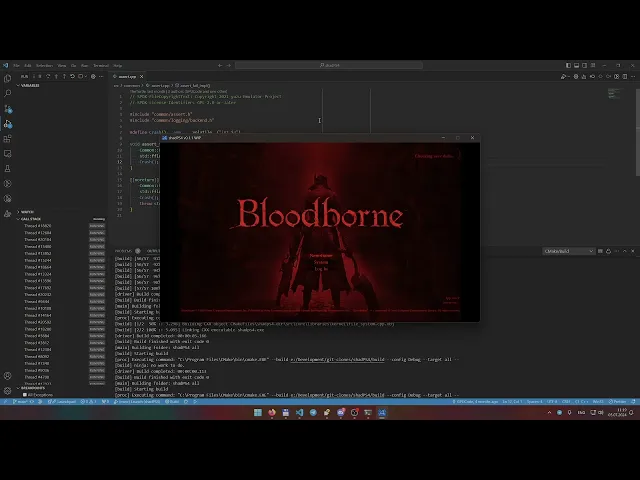This screenshot has width=640, height=480.
Task: Open the Search view in activity bar
Action: (7, 93)
